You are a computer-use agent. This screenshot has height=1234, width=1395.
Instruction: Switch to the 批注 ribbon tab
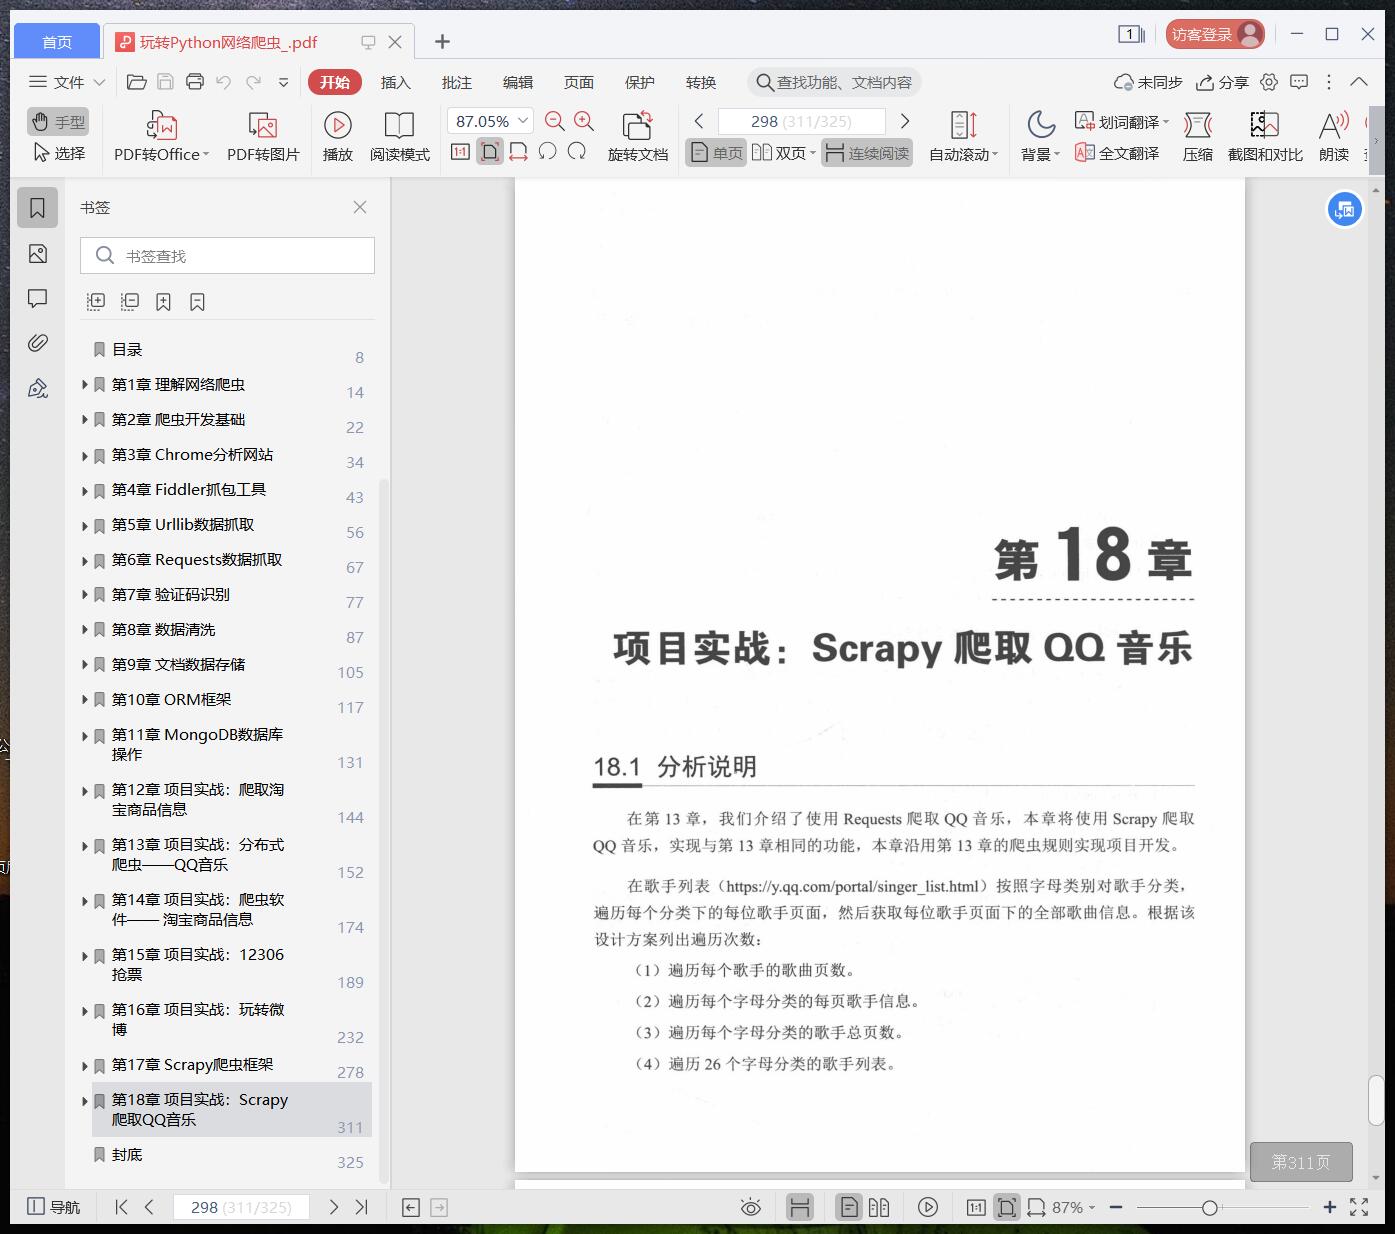click(x=457, y=82)
